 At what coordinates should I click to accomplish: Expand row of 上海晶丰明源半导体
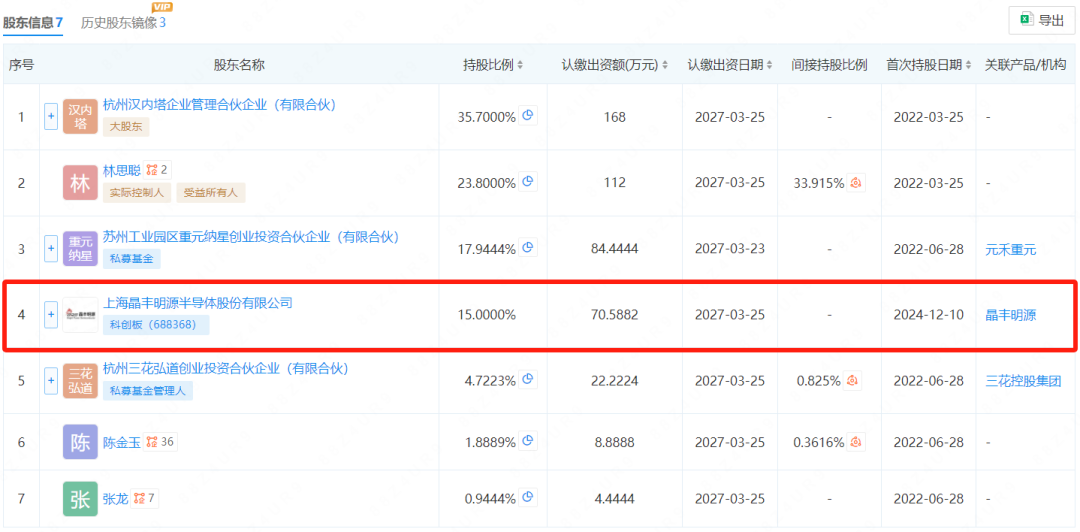[x=51, y=315]
